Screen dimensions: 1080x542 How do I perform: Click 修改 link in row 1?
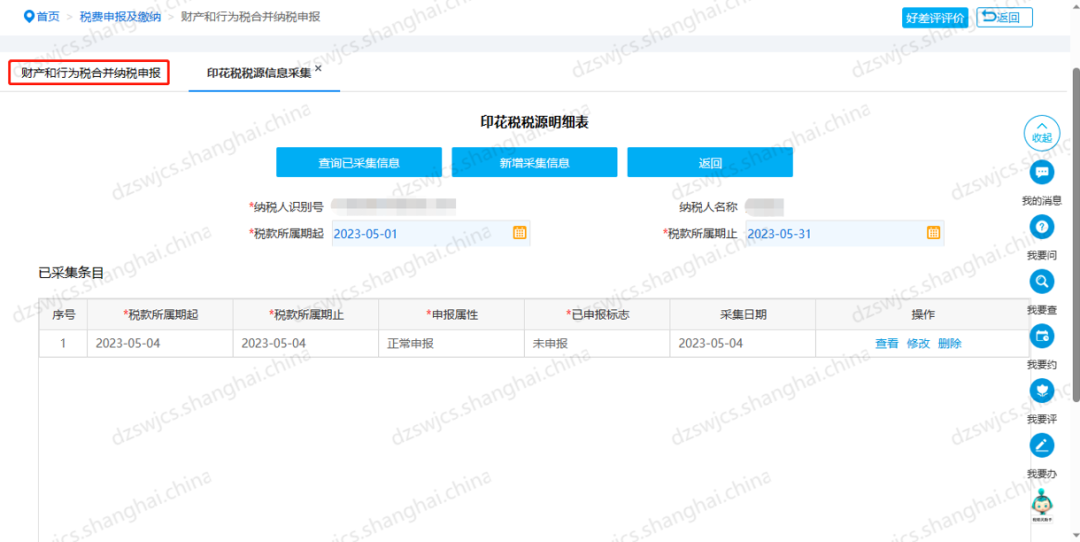(x=918, y=344)
